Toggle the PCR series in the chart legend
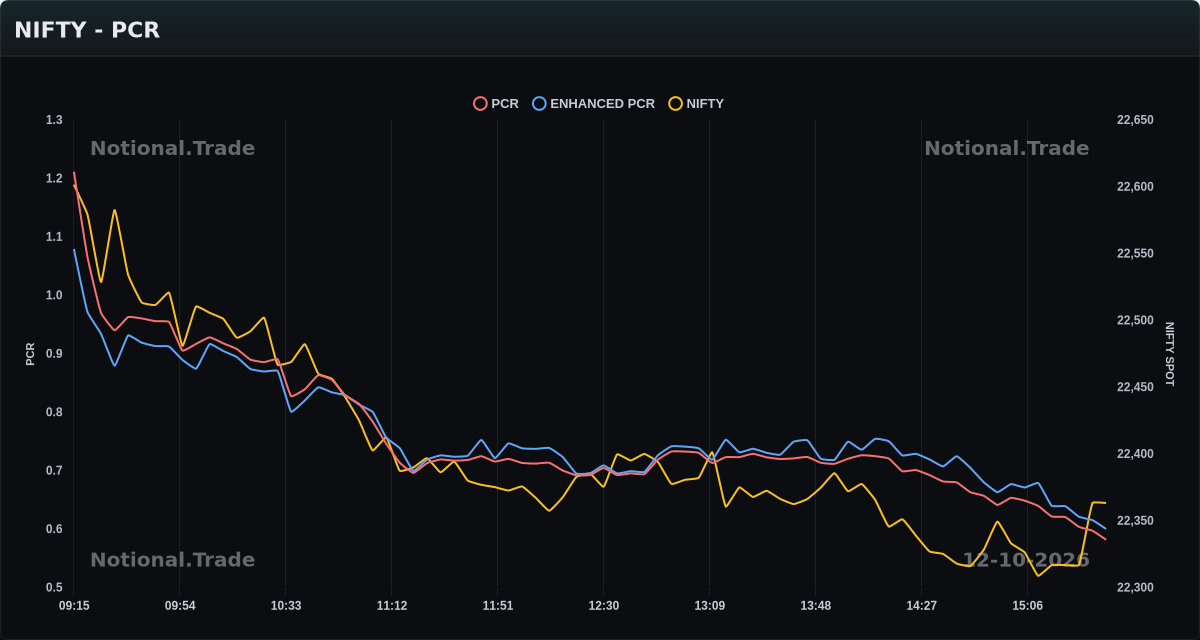Viewport: 1200px width, 640px height. (x=496, y=104)
